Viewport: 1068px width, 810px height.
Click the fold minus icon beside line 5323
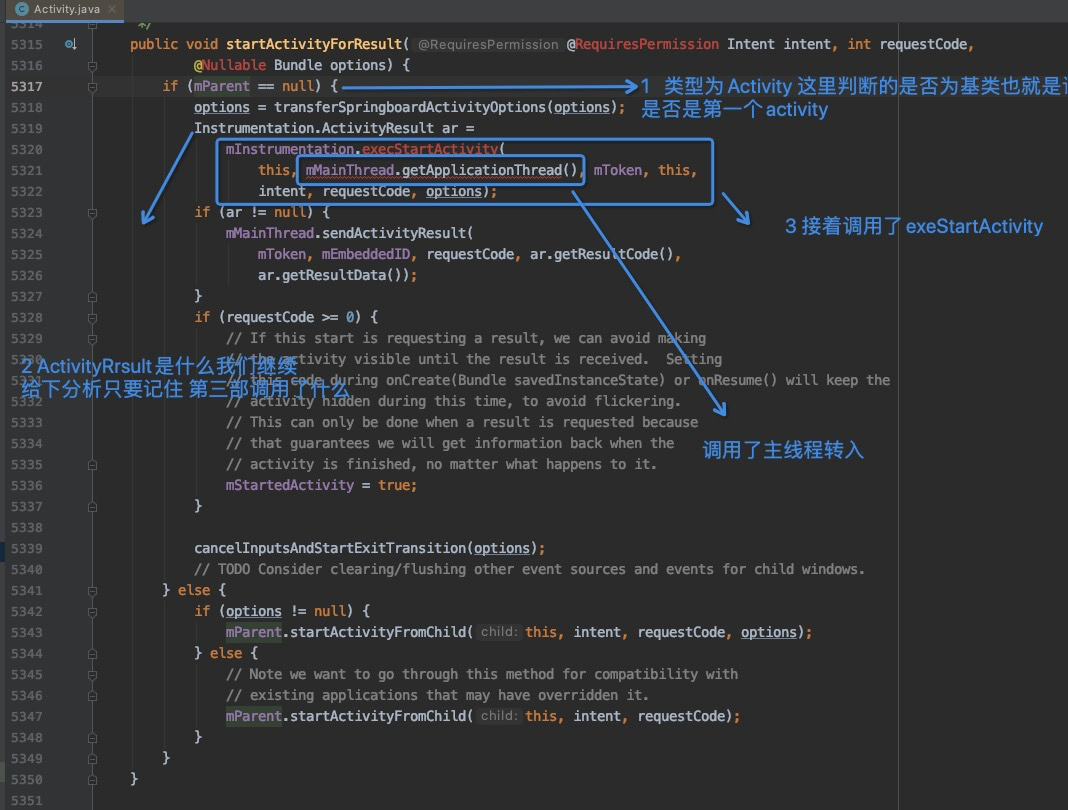pos(93,212)
